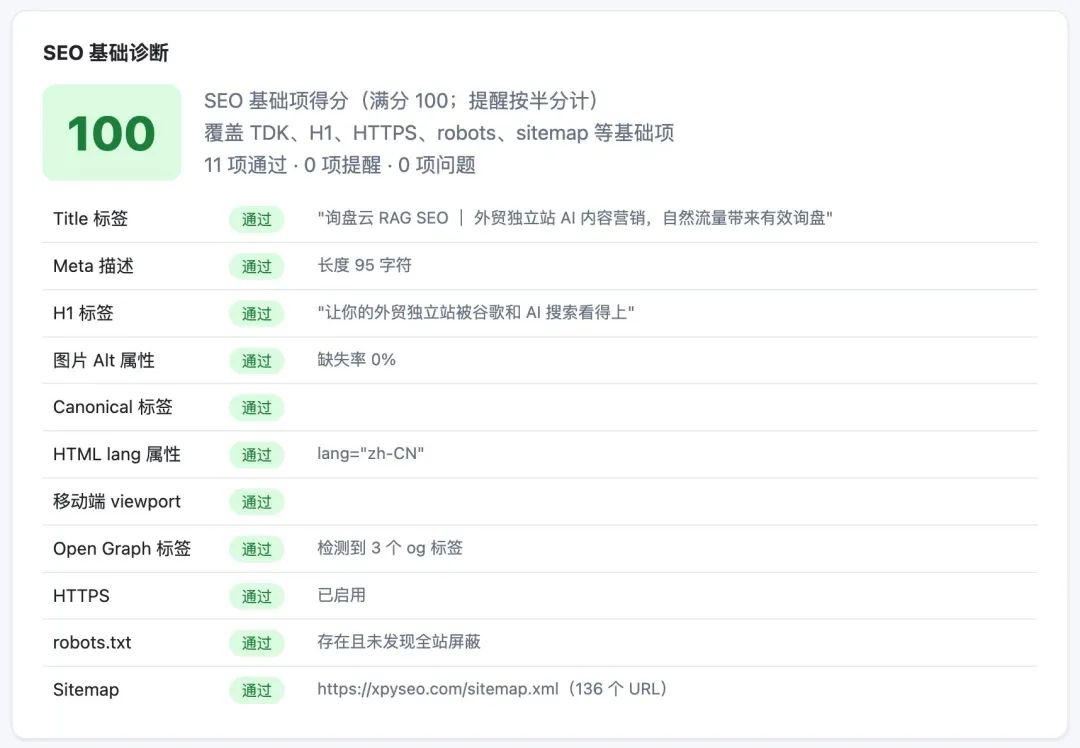Click the pass badge for 移动端 viewport

click(256, 502)
